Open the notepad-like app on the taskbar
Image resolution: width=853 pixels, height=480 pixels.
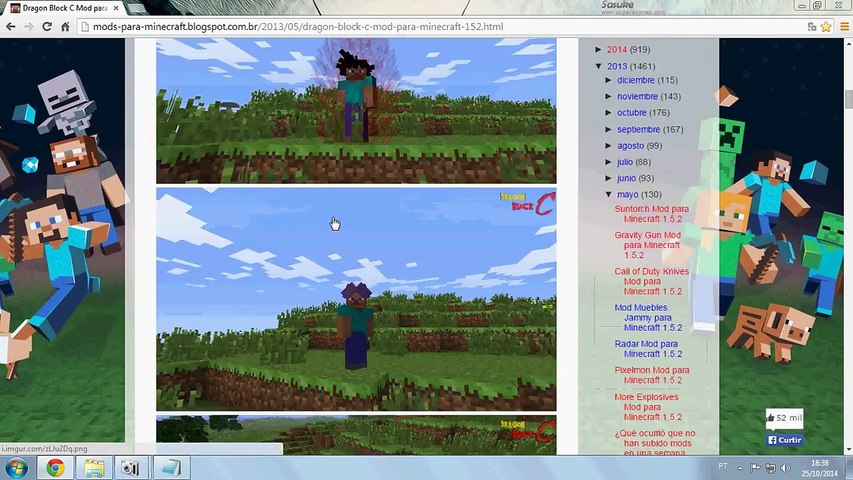172,467
